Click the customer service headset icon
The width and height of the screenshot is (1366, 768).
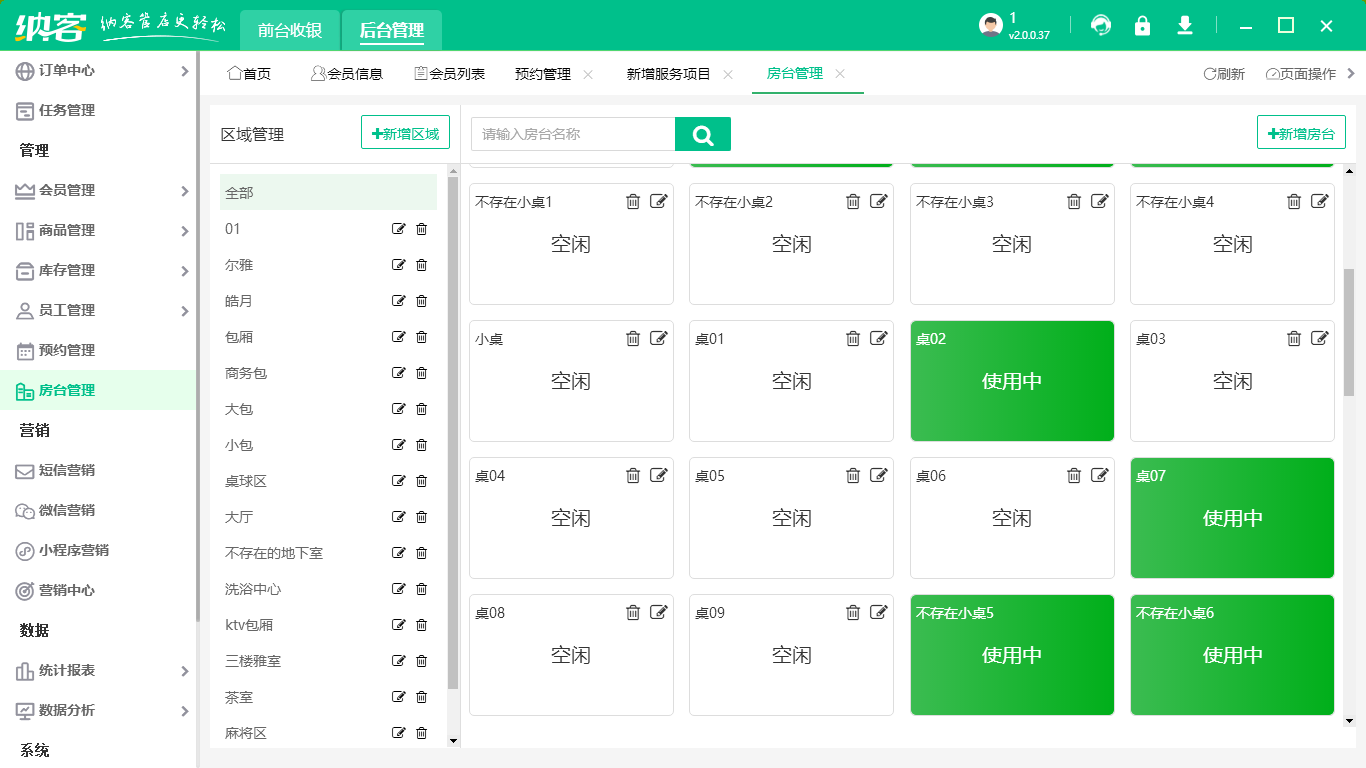1101,27
